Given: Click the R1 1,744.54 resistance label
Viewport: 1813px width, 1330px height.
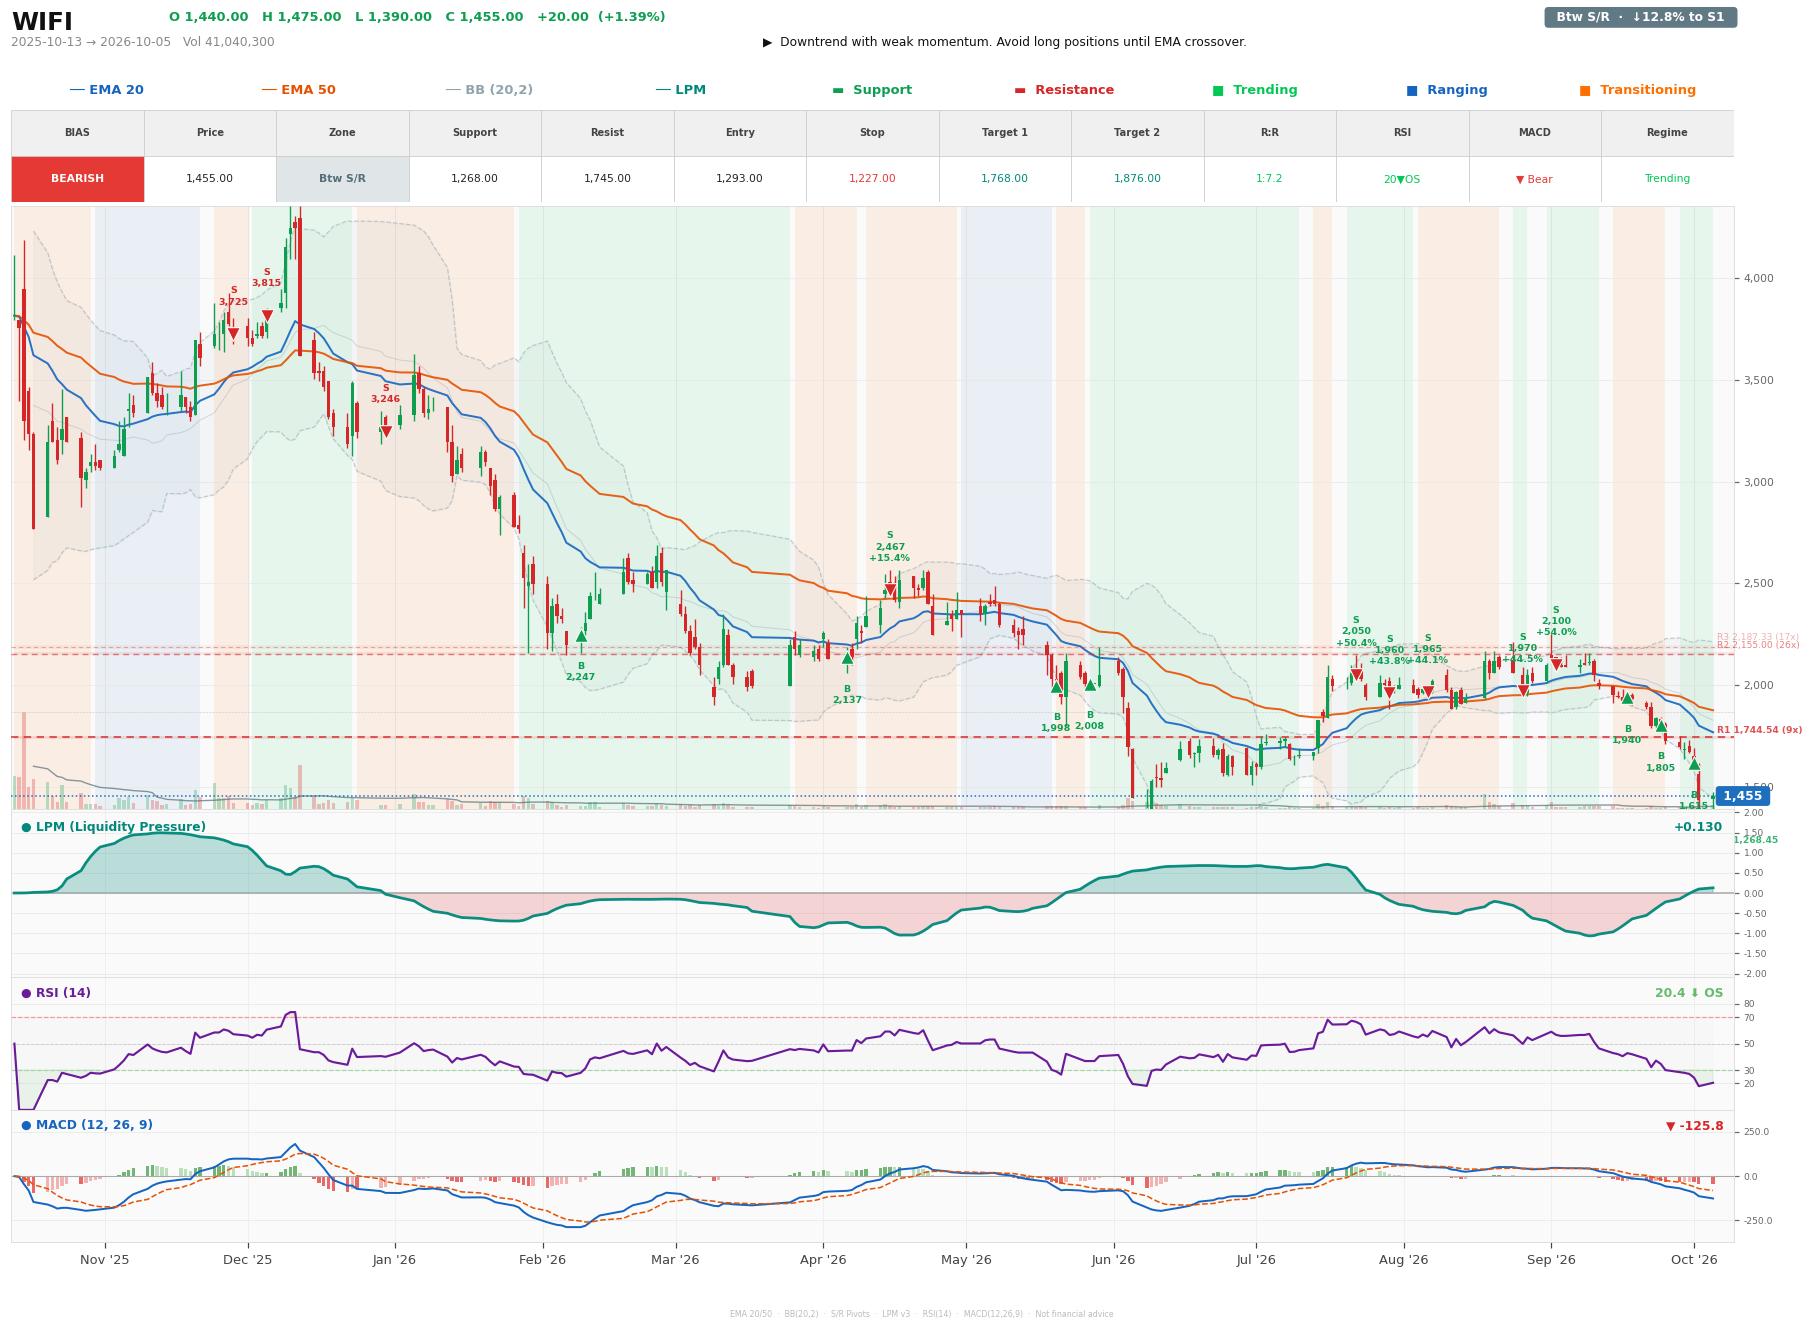Looking at the screenshot, I should 1759,730.
